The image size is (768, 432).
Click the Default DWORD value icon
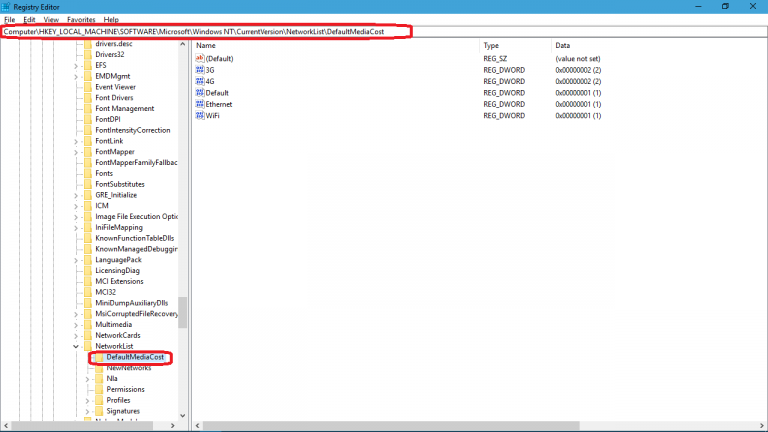pyautogui.click(x=198, y=93)
